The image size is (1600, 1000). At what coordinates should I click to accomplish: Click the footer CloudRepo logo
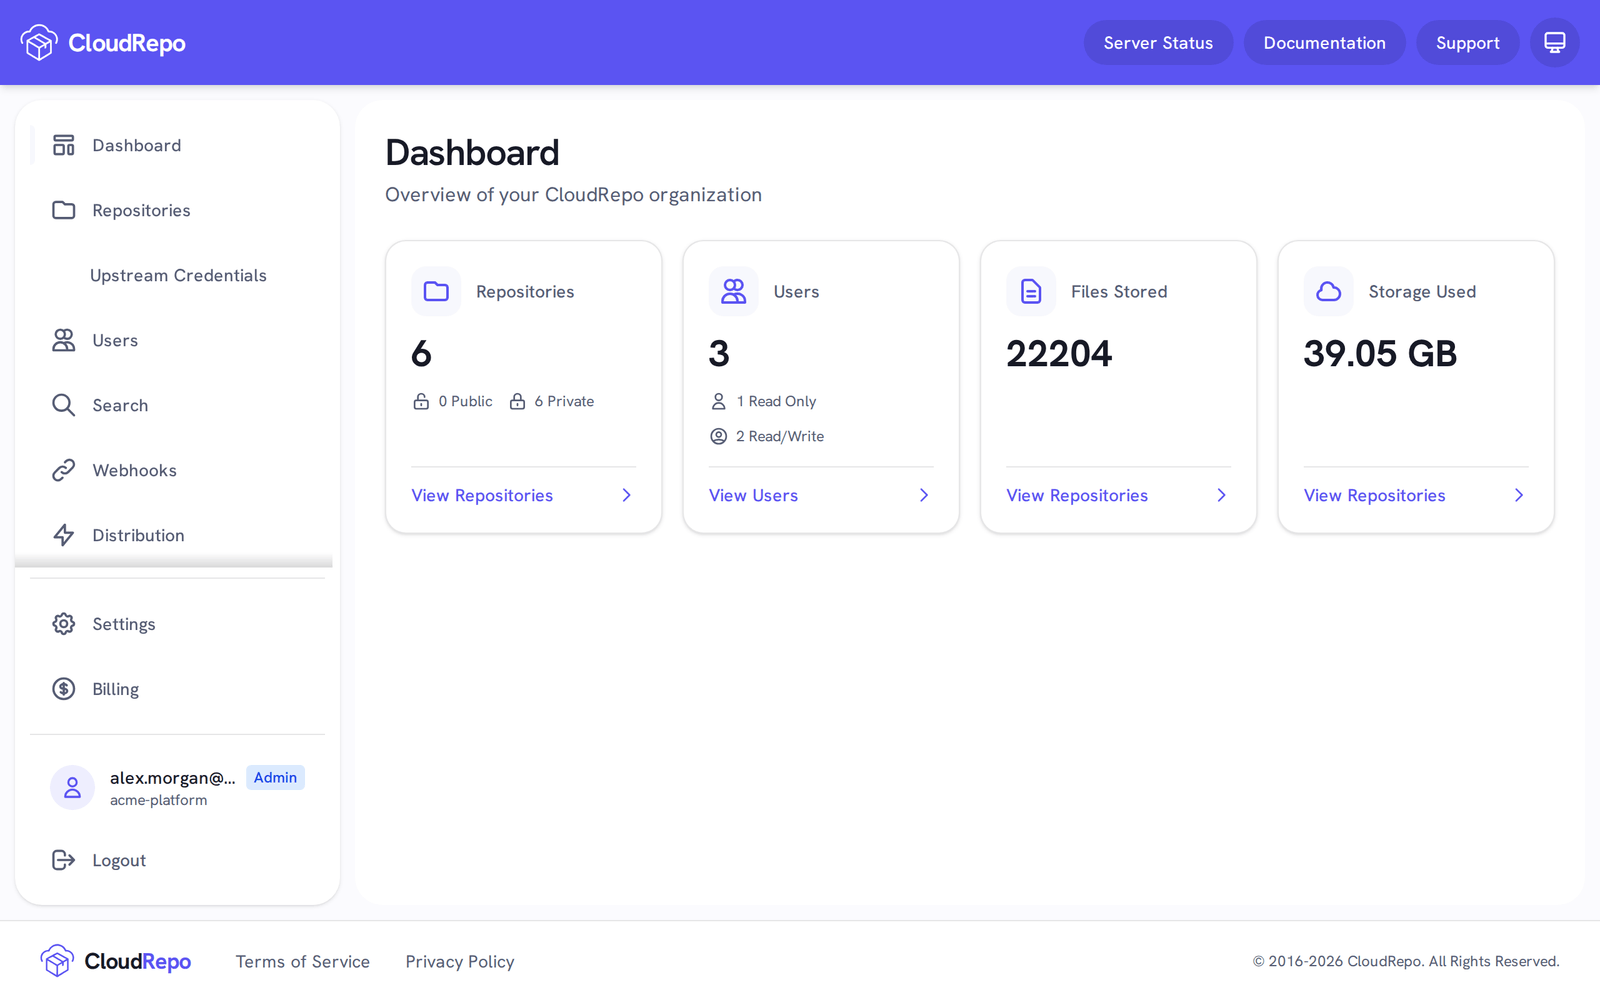[116, 961]
